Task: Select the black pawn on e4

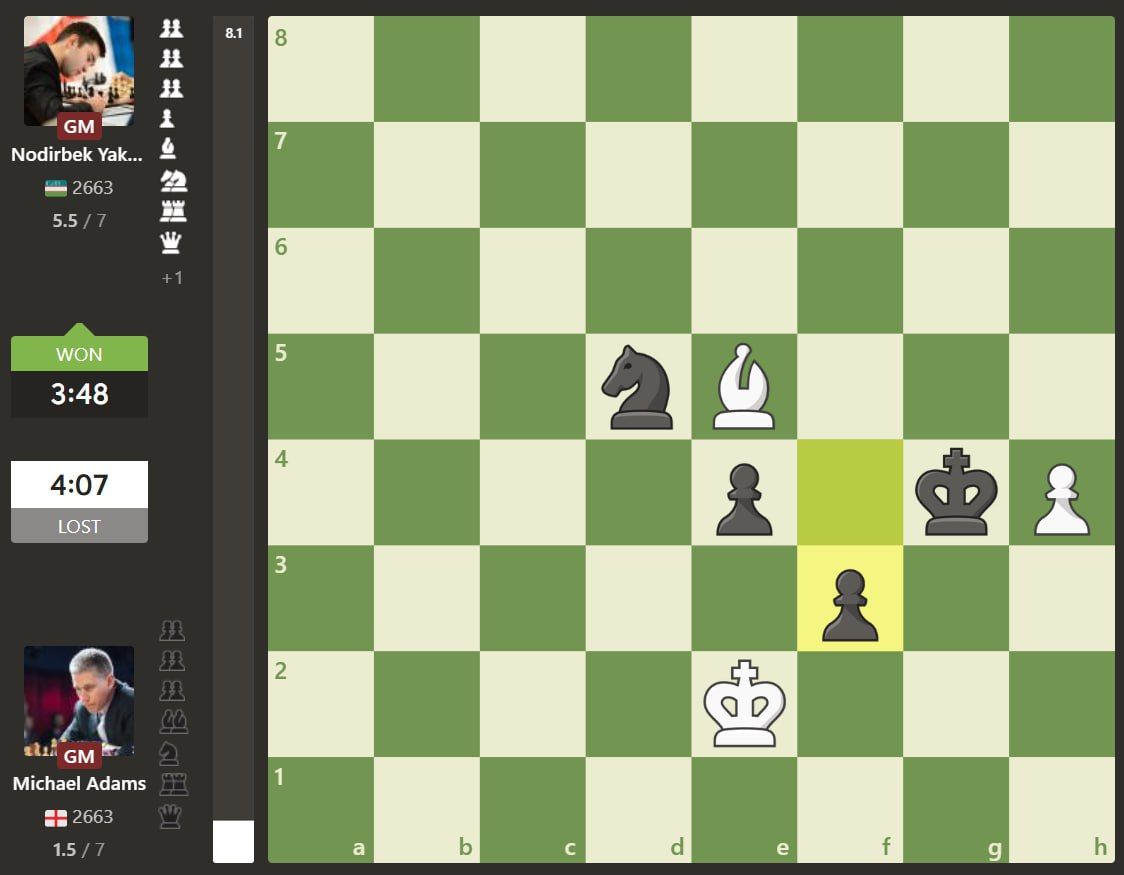Action: [x=744, y=499]
